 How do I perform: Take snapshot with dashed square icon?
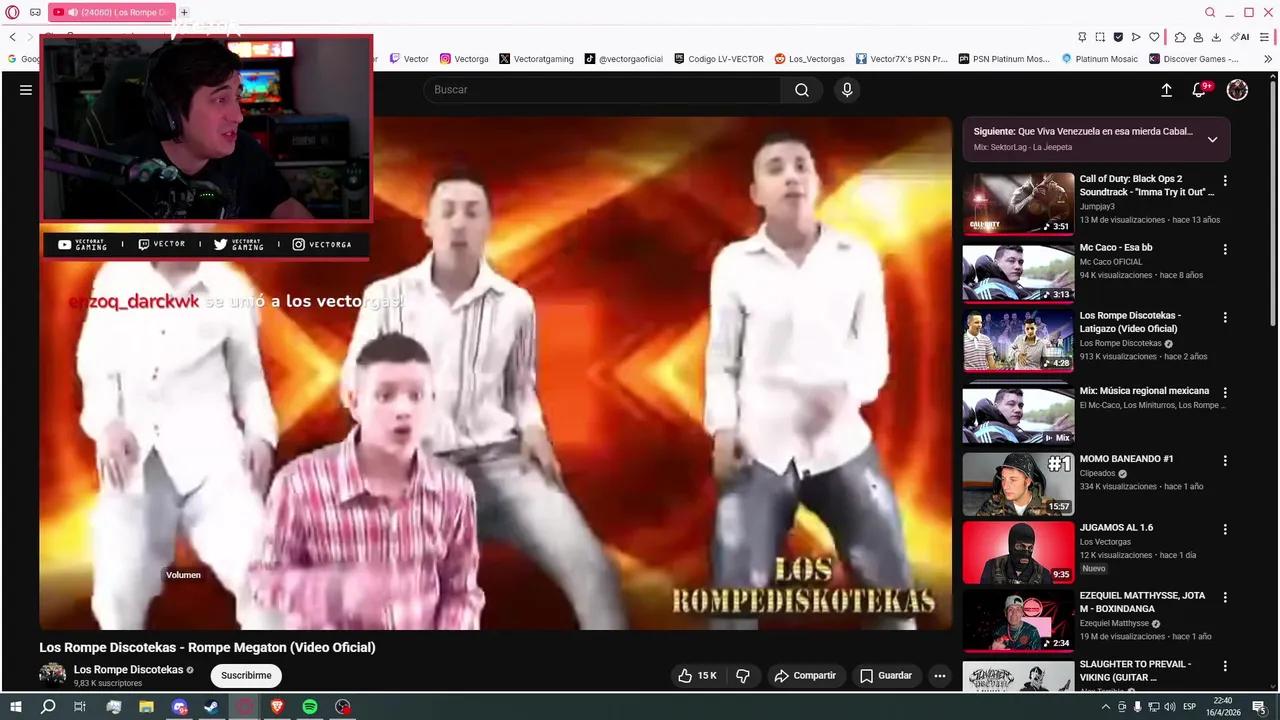(x=1099, y=37)
